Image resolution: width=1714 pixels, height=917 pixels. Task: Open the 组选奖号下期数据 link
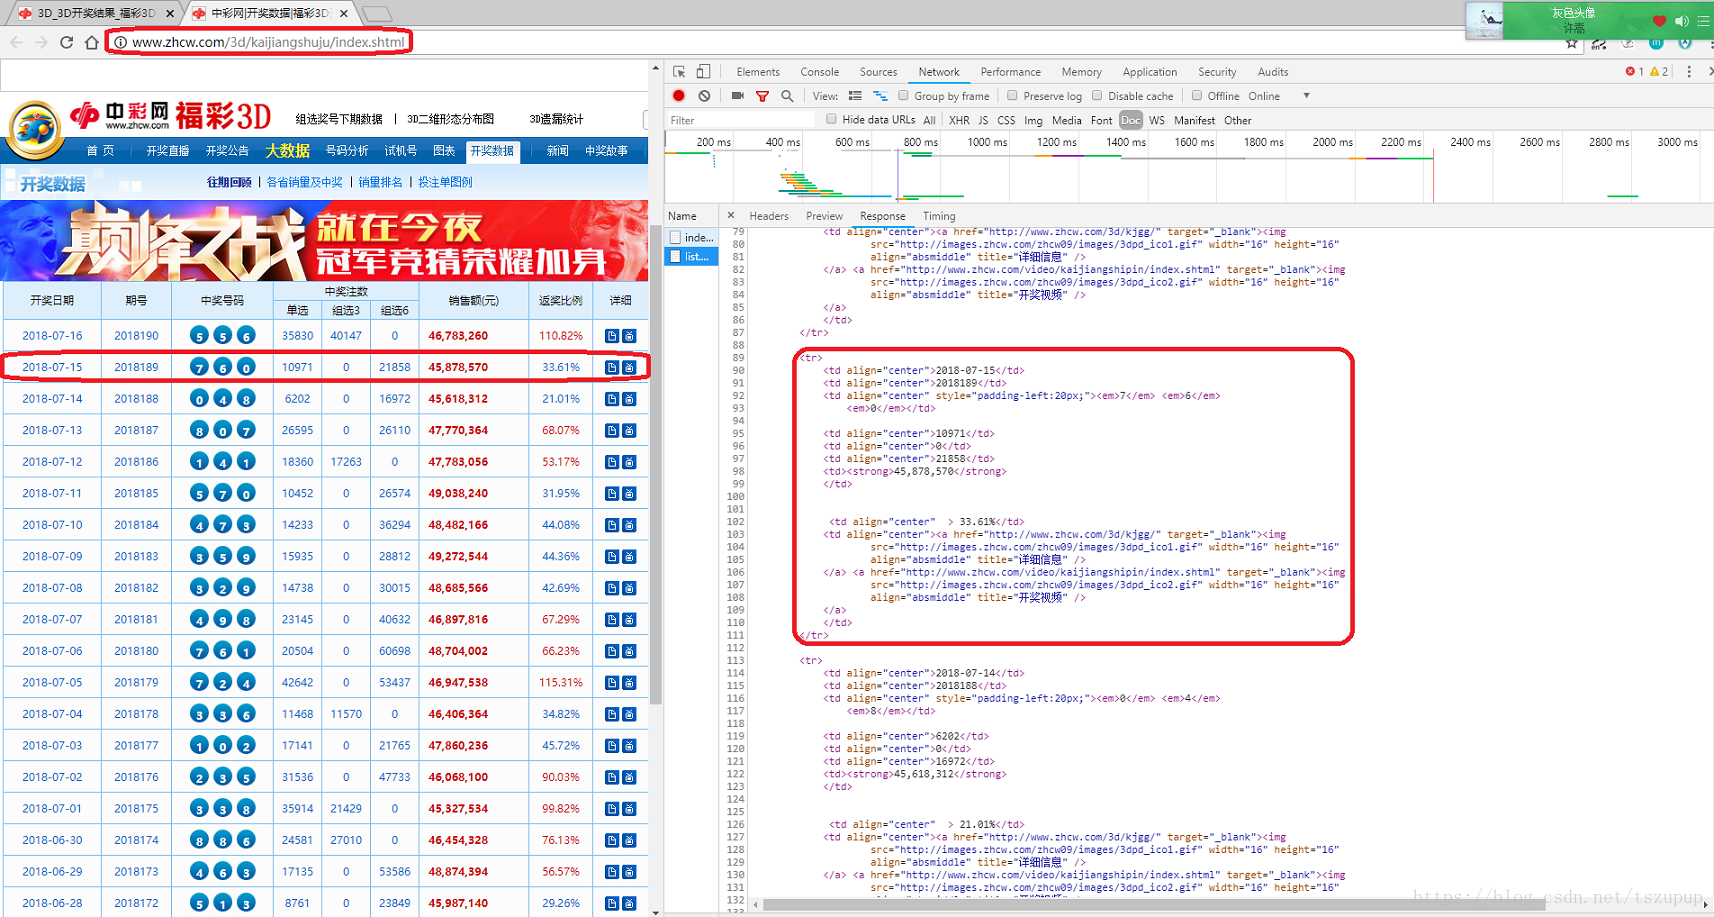[339, 119]
